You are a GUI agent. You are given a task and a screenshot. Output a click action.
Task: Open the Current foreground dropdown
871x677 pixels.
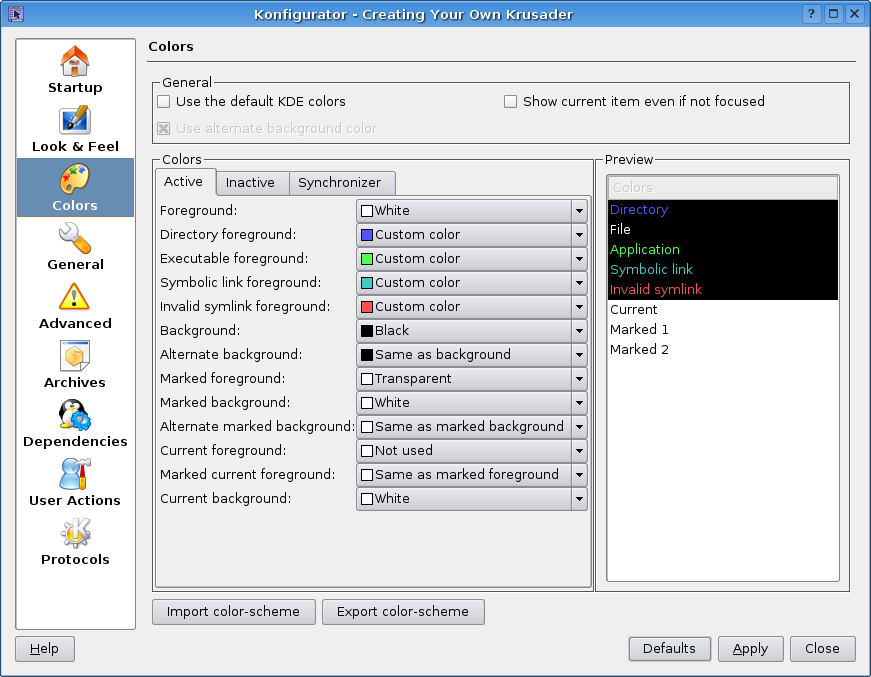click(x=472, y=450)
